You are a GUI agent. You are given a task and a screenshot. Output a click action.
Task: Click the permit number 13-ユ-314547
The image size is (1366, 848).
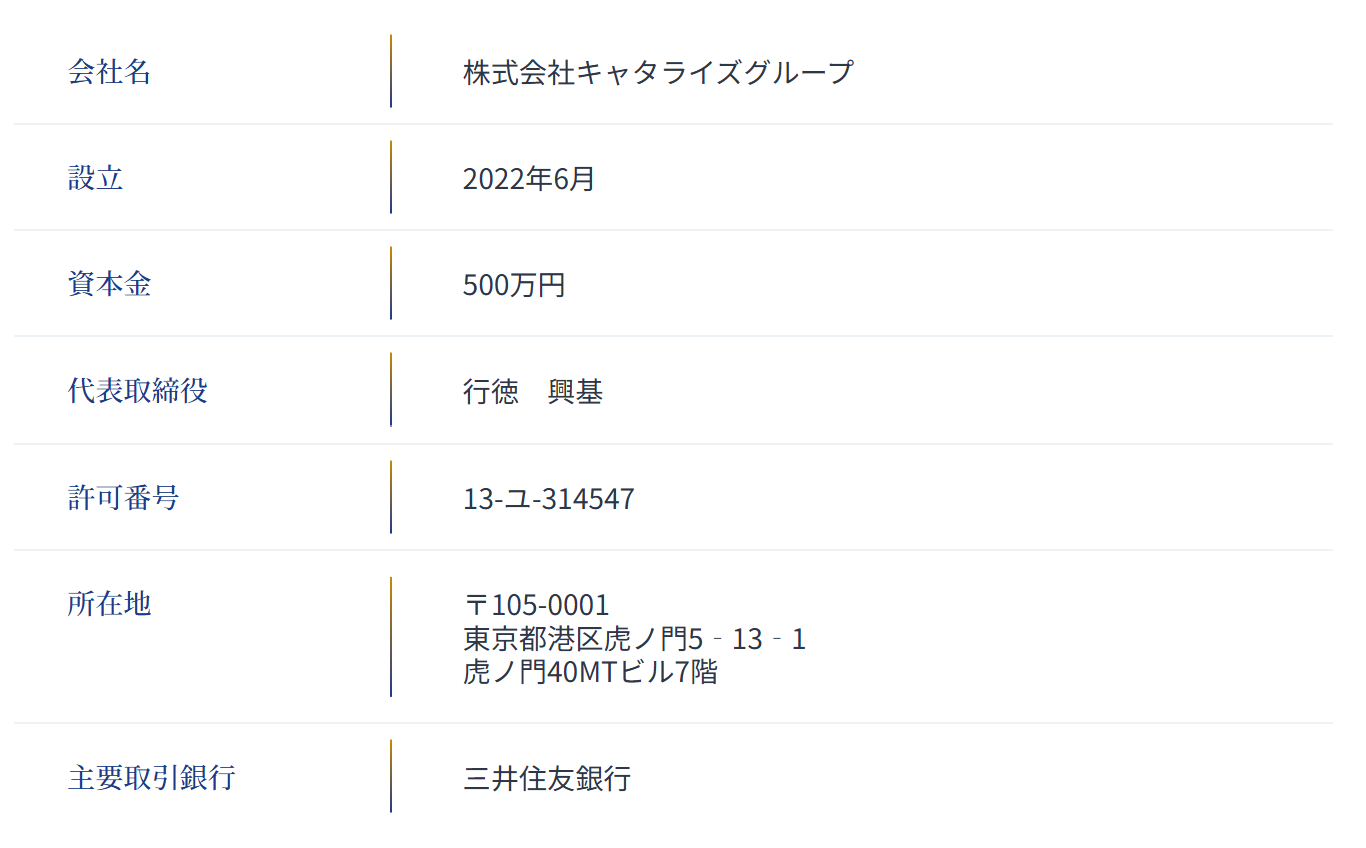(x=548, y=498)
